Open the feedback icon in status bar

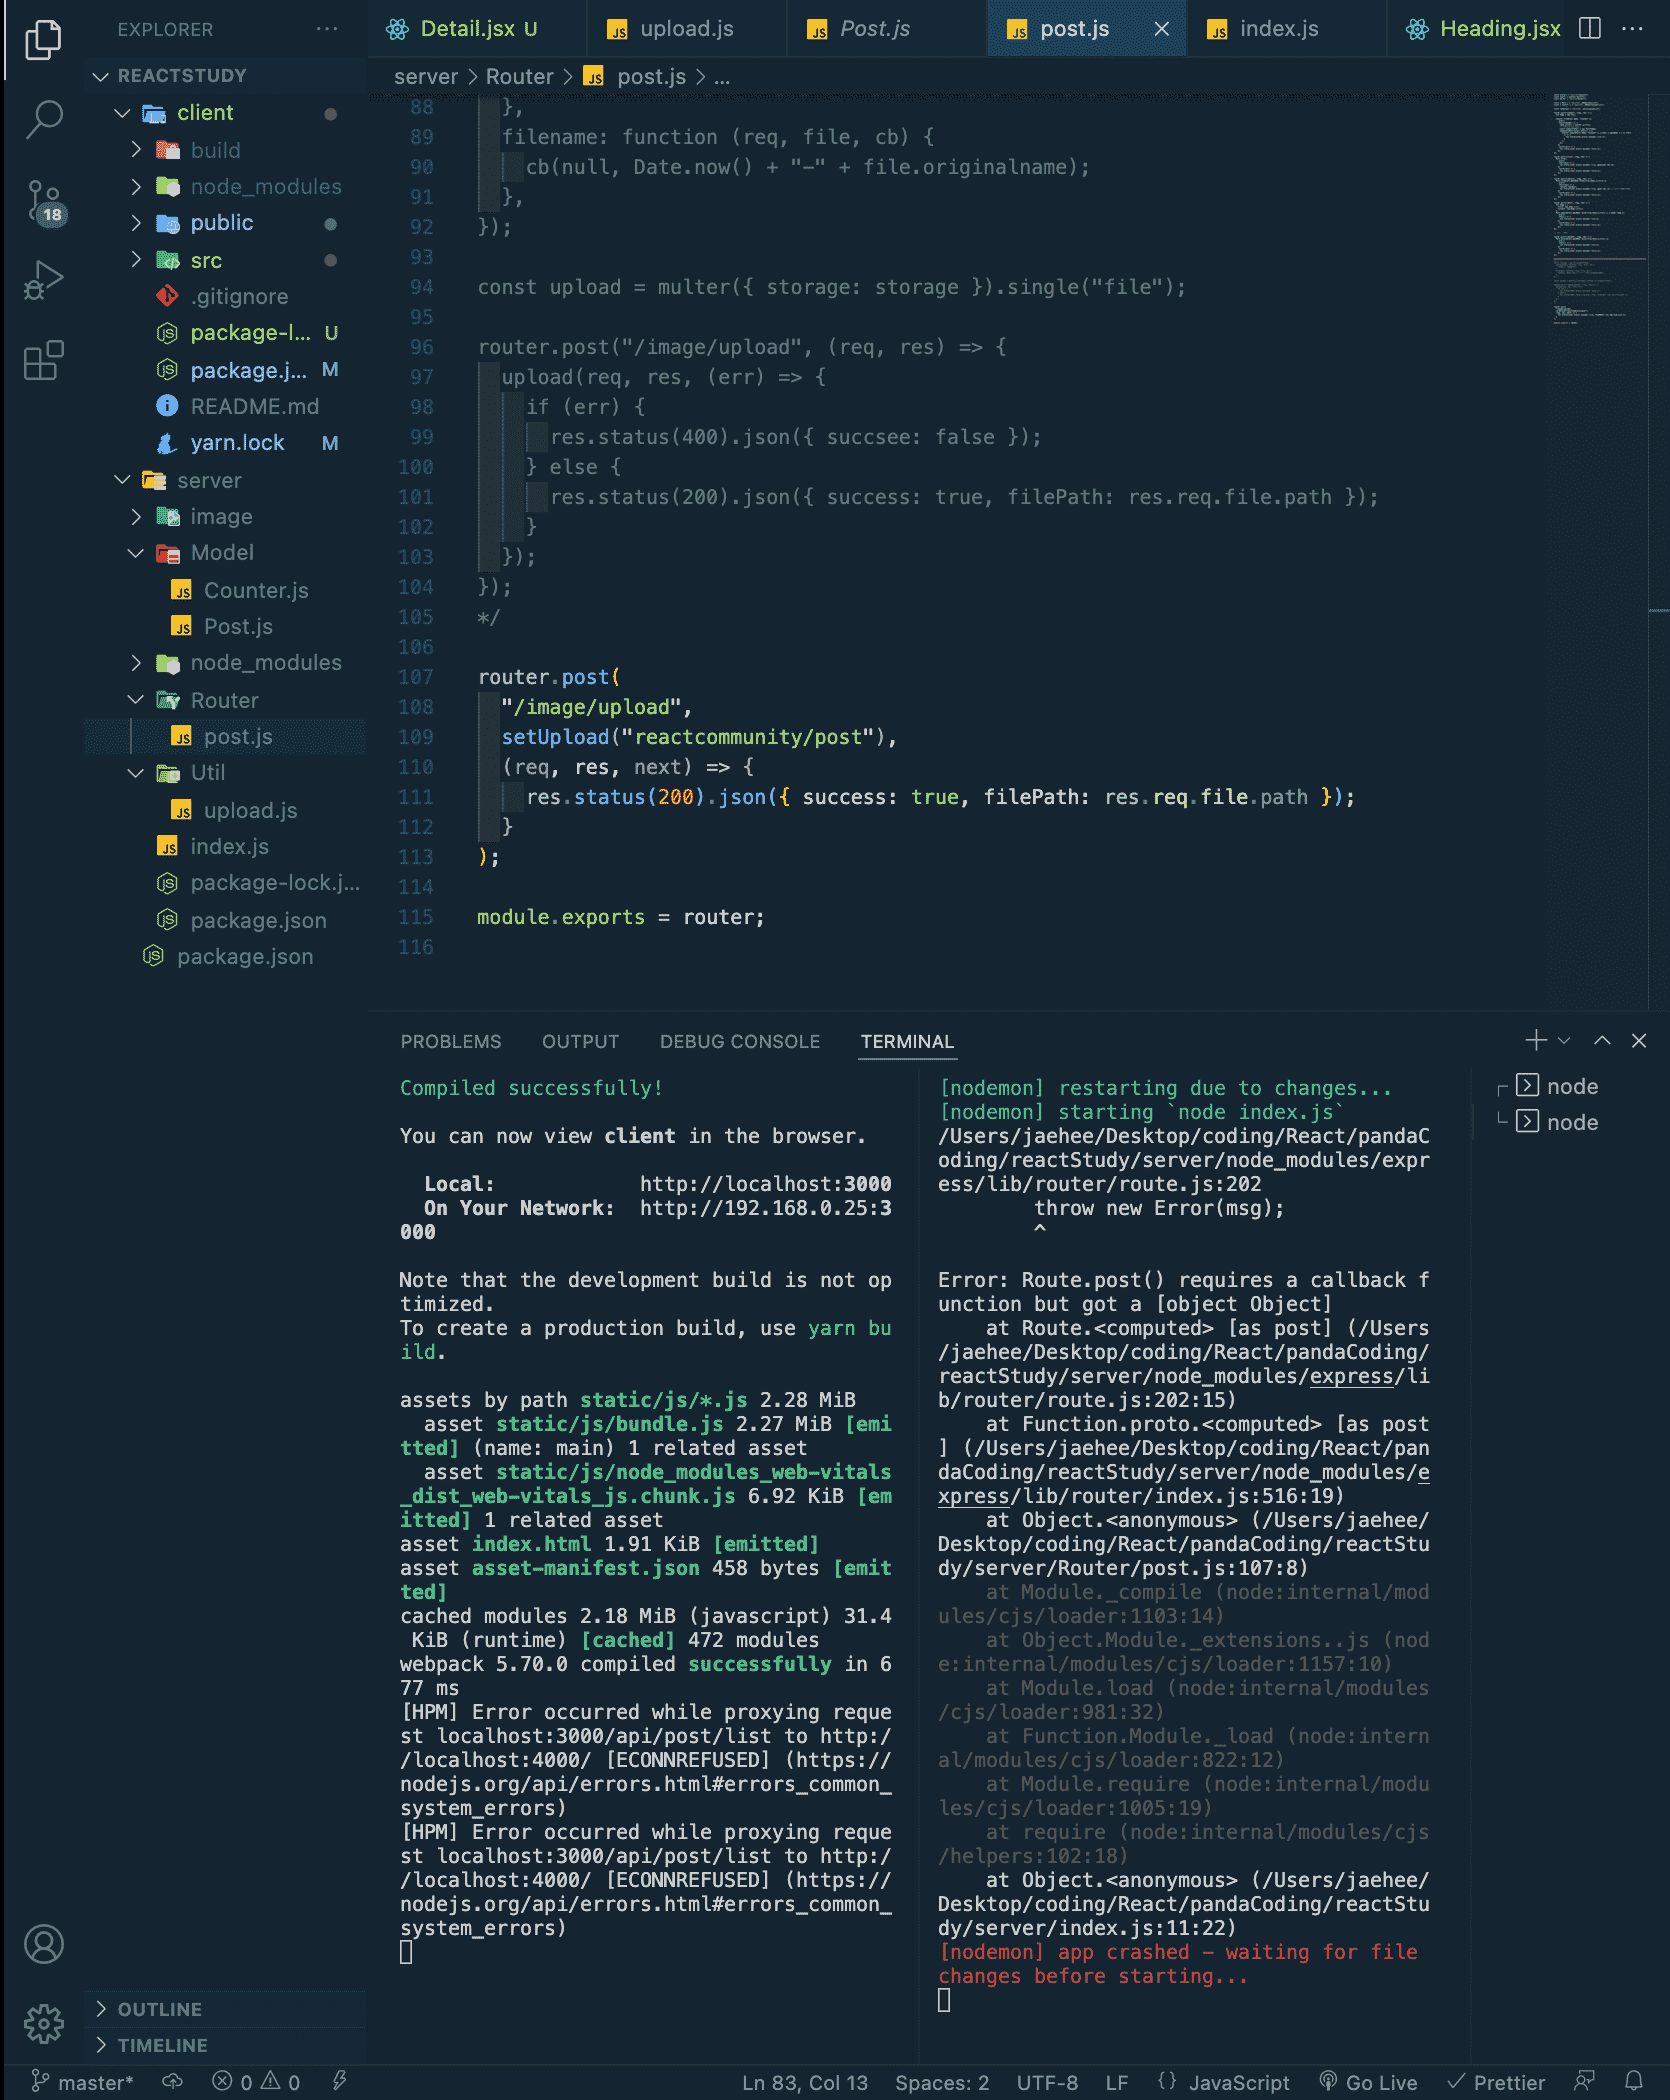pyautogui.click(x=1584, y=2082)
